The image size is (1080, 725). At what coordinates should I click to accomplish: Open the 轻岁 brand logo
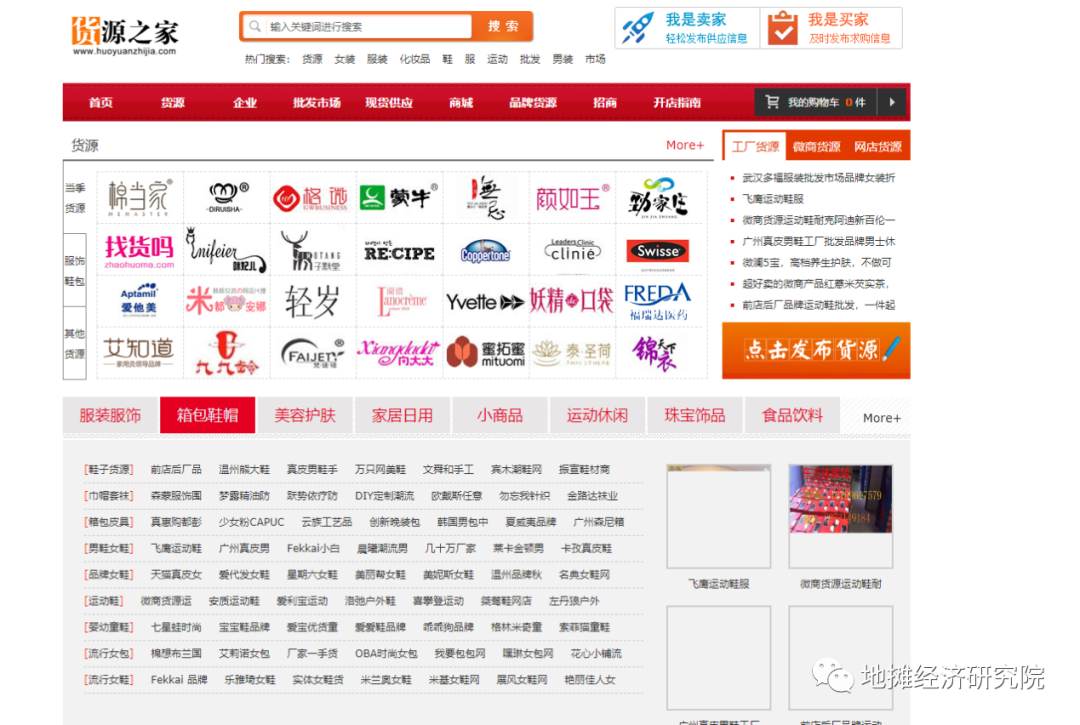point(312,302)
